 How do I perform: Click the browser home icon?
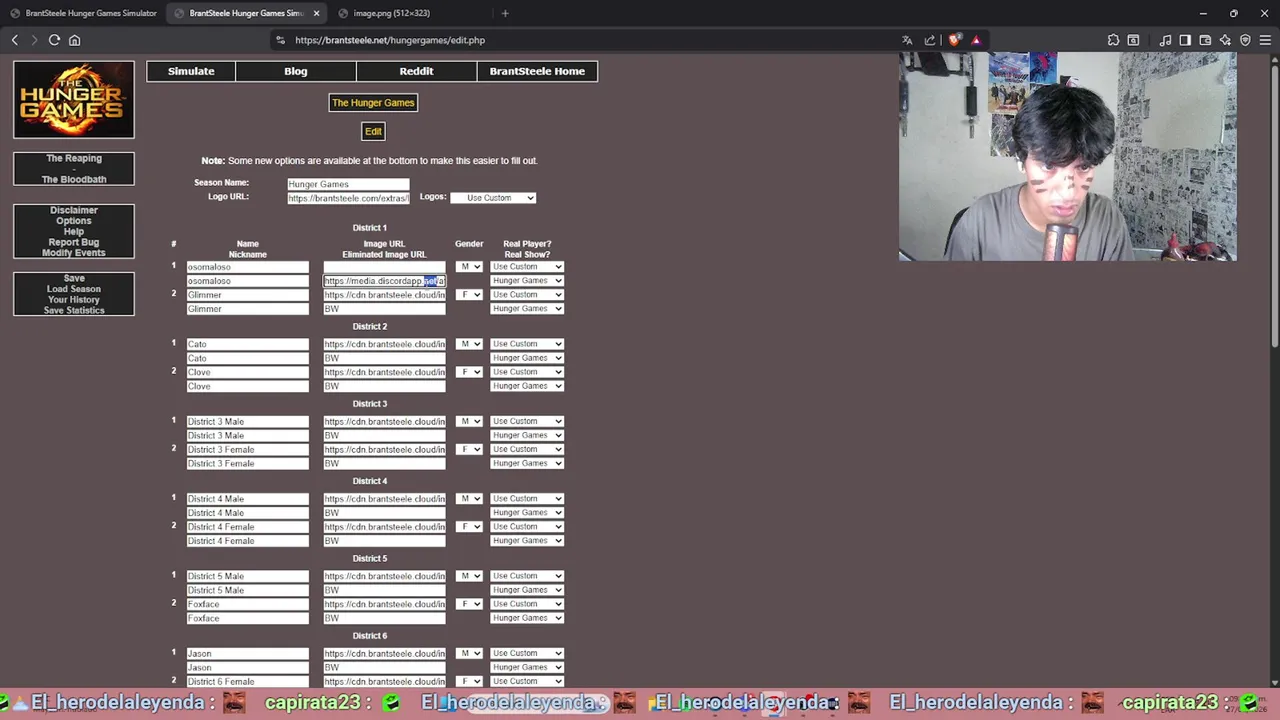click(74, 40)
